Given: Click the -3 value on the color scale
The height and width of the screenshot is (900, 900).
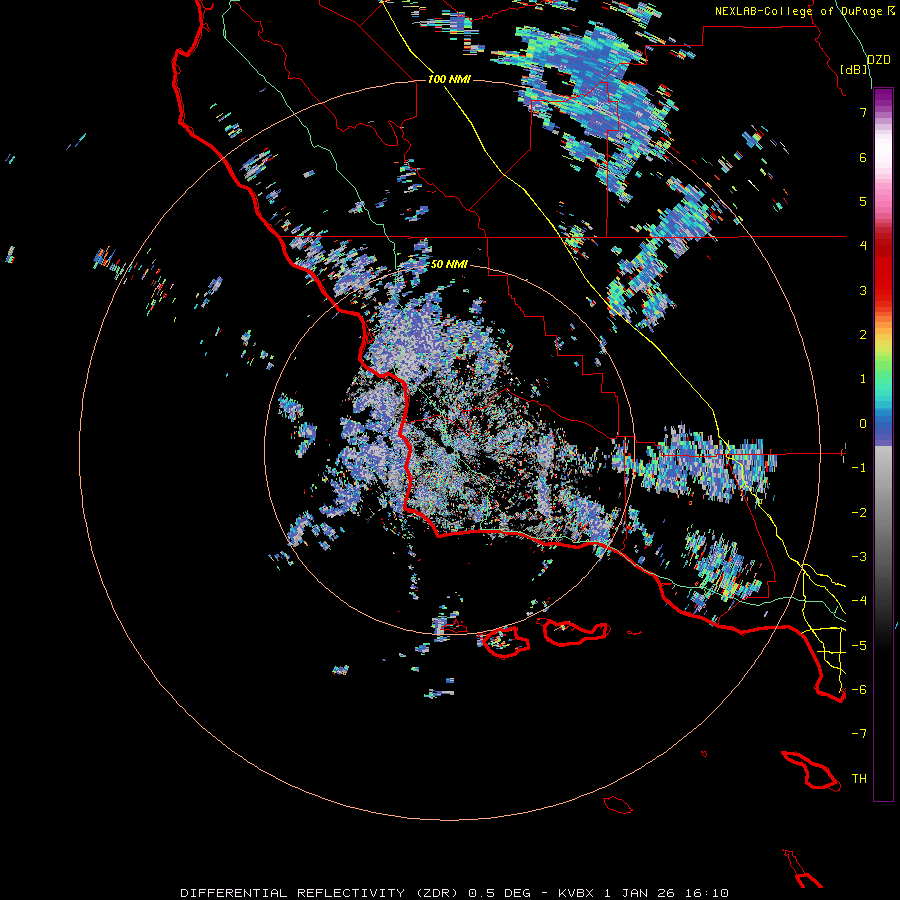Looking at the screenshot, I should (859, 557).
